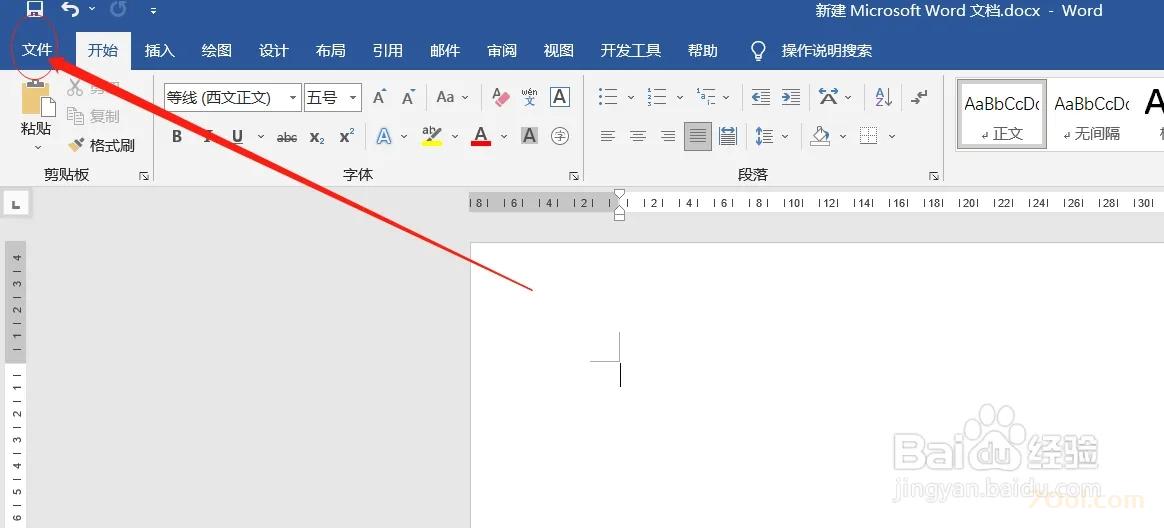Toggle show paragraph marks

point(920,97)
